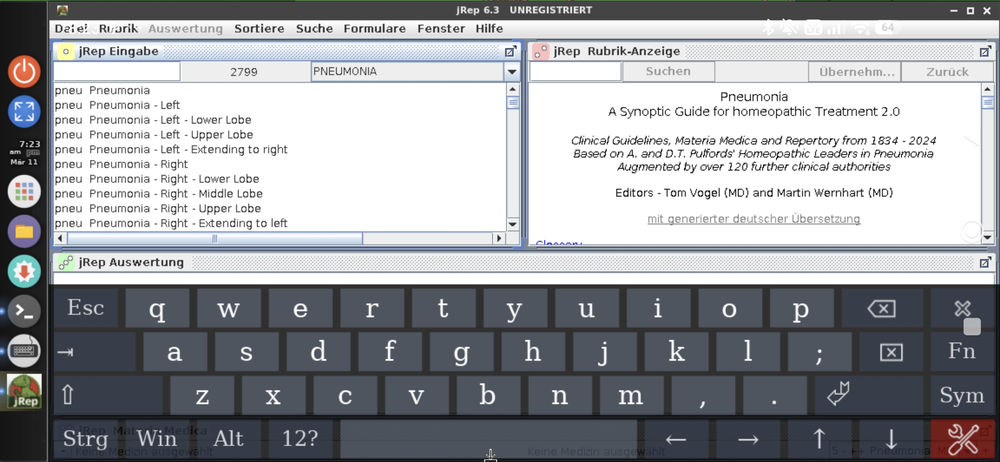The height and width of the screenshot is (462, 1000).
Task: Maximize the jRep Eingabe panel
Action: [510, 51]
